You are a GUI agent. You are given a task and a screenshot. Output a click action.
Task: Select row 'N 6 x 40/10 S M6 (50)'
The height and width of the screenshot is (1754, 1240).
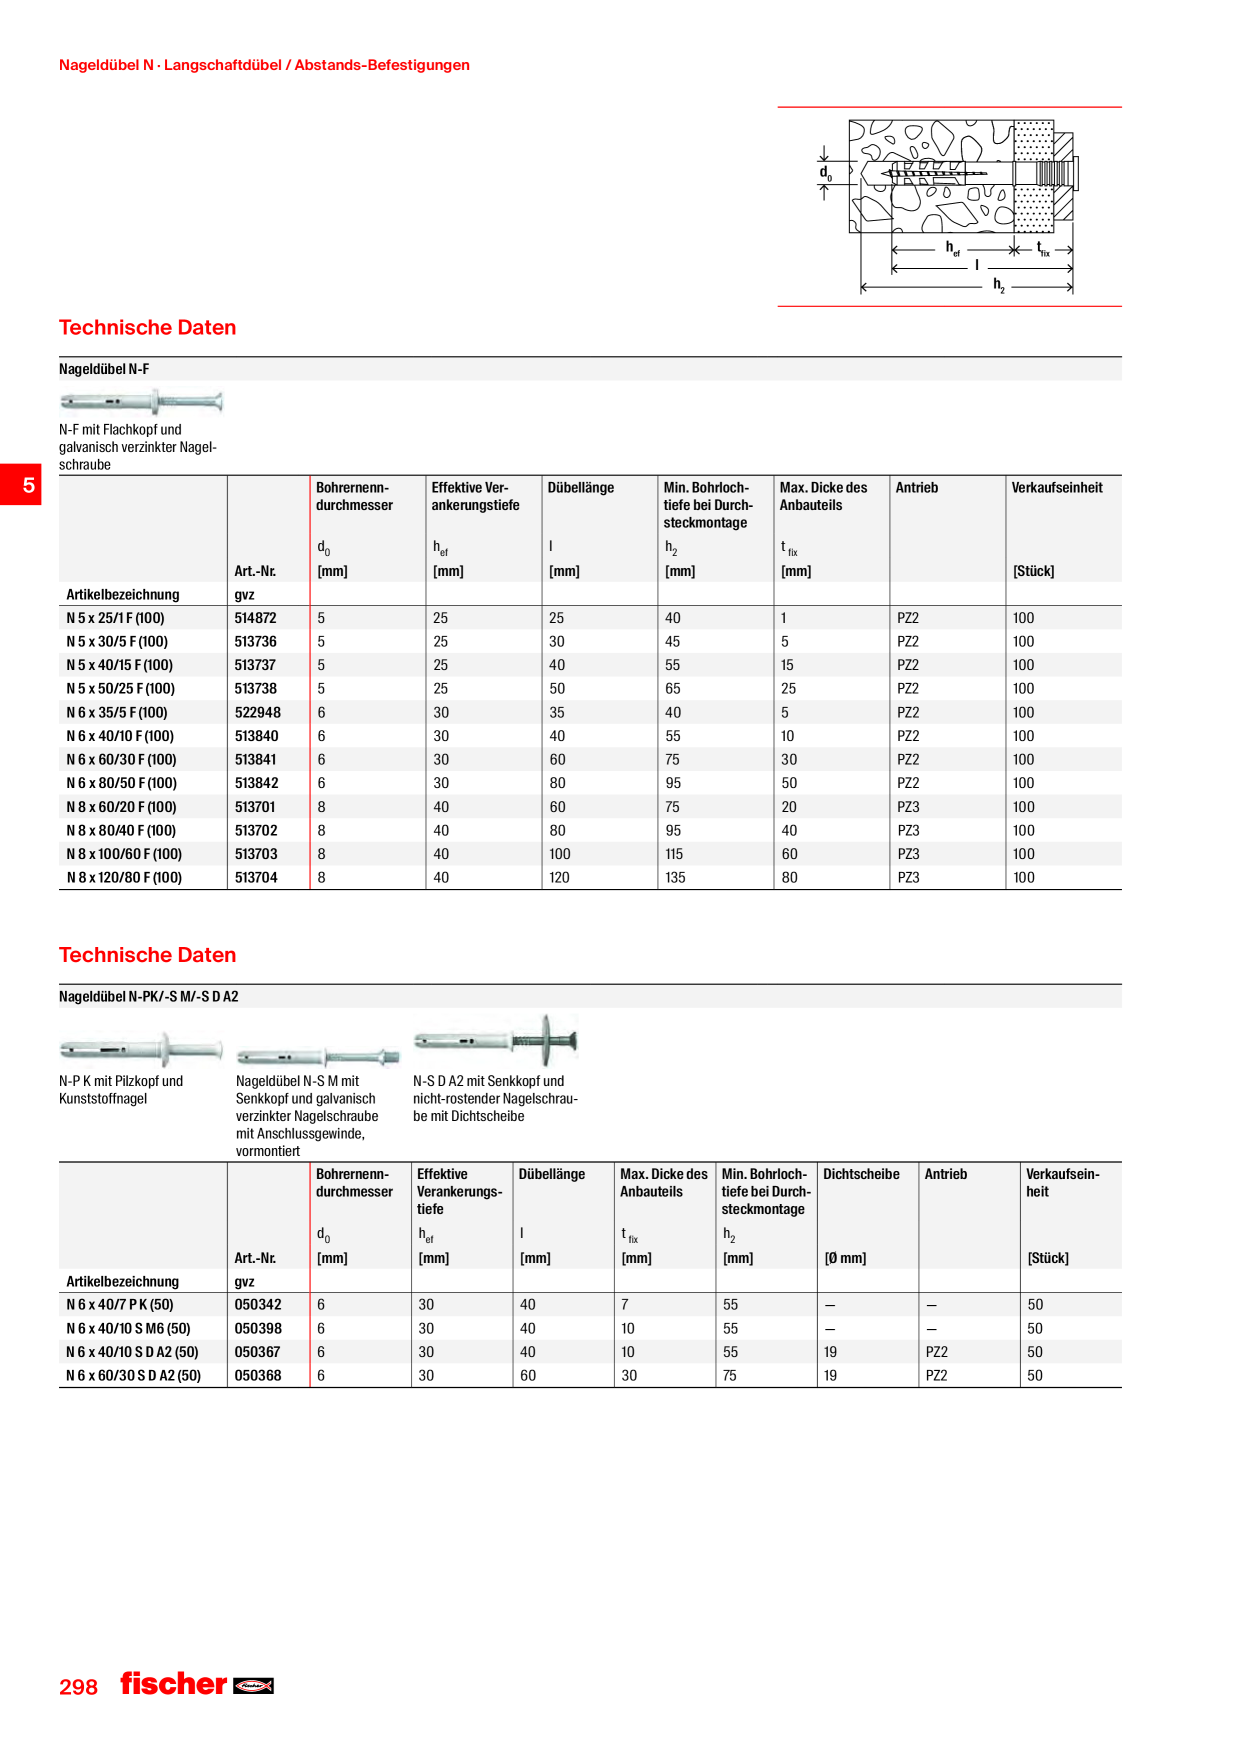tap(590, 1329)
